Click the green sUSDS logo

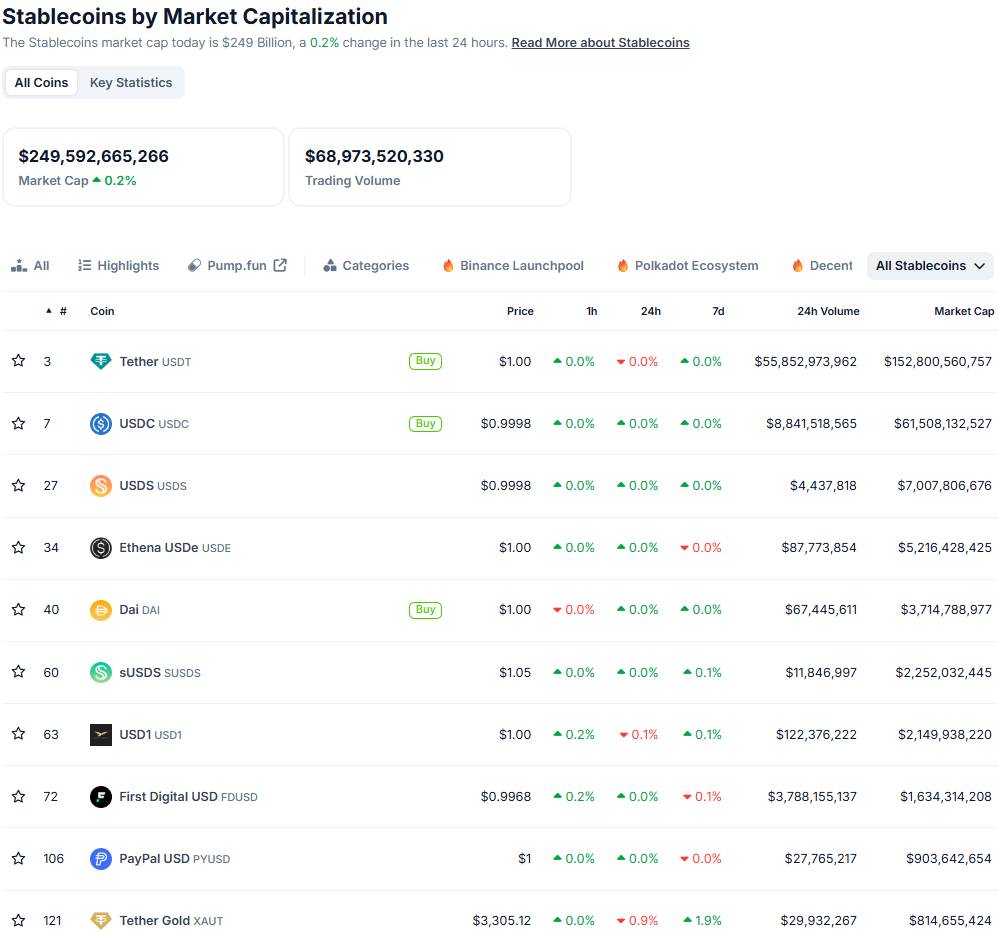(101, 671)
